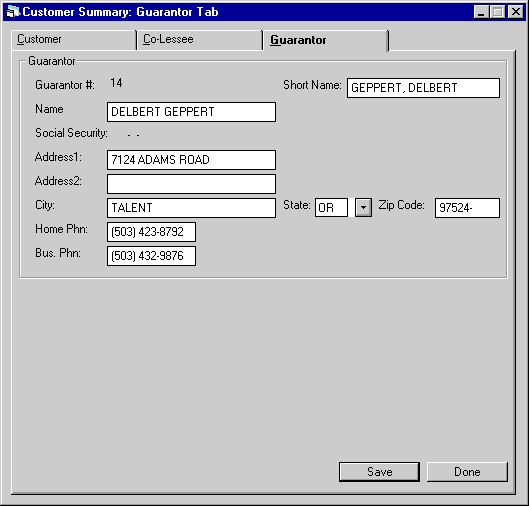Screen dimensions: 529x506
Task: Focus the City input field
Action: pyautogui.click(x=191, y=208)
